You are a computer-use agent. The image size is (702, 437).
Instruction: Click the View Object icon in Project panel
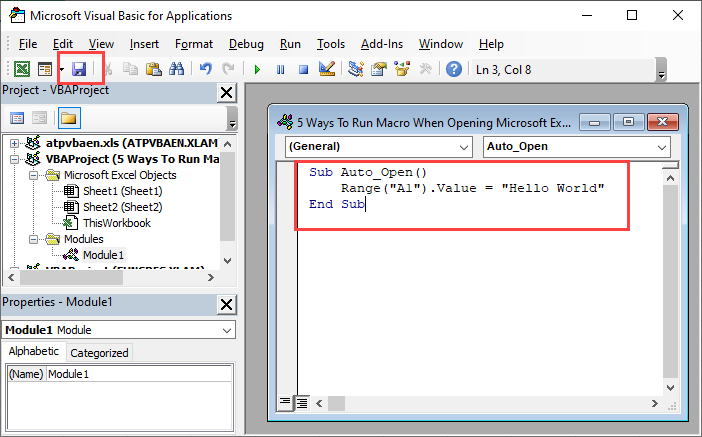tap(39, 118)
